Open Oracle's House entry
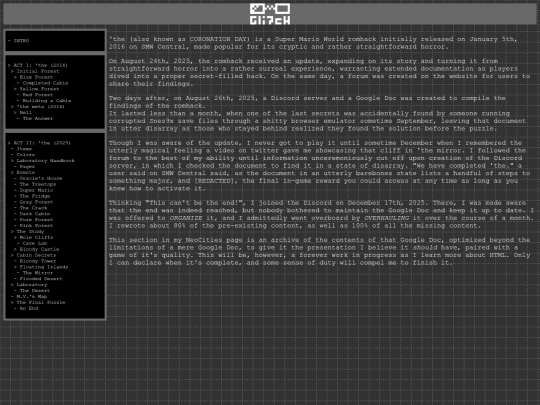This screenshot has width=540, height=405. (x=41, y=178)
